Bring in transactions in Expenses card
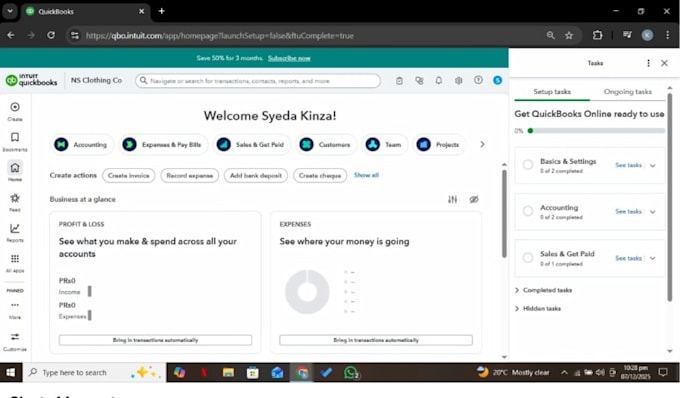The height and width of the screenshot is (398, 680). [376, 340]
